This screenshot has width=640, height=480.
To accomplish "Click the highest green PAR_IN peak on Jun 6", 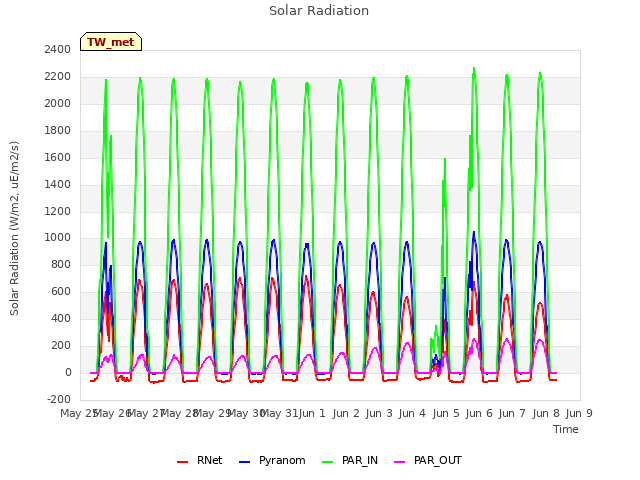I will pyautogui.click(x=474, y=69).
